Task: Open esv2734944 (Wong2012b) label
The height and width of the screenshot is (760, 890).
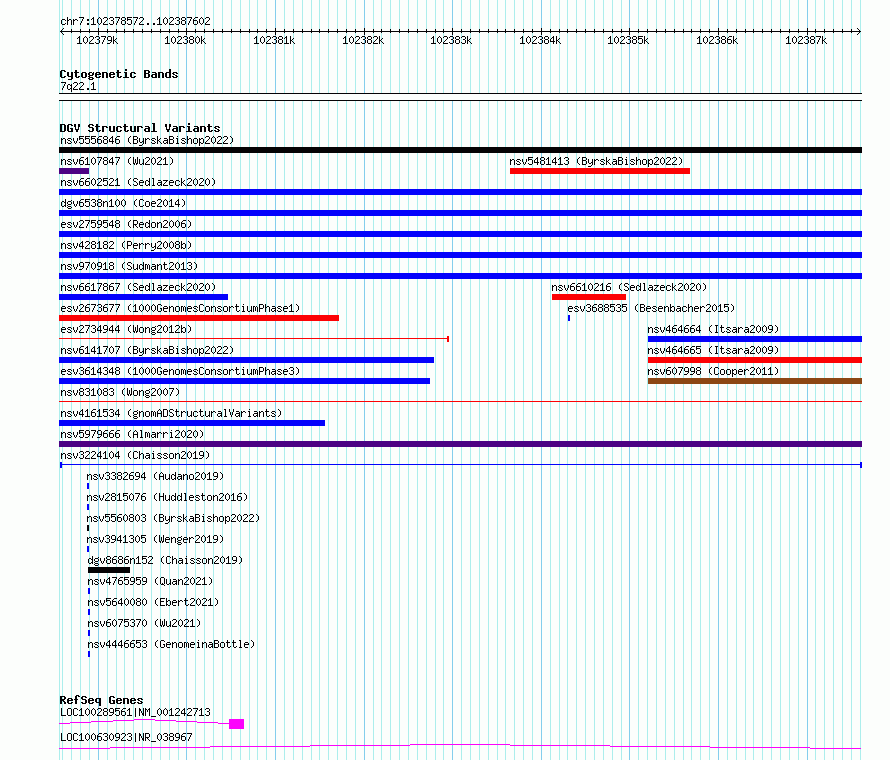Action: tap(126, 329)
